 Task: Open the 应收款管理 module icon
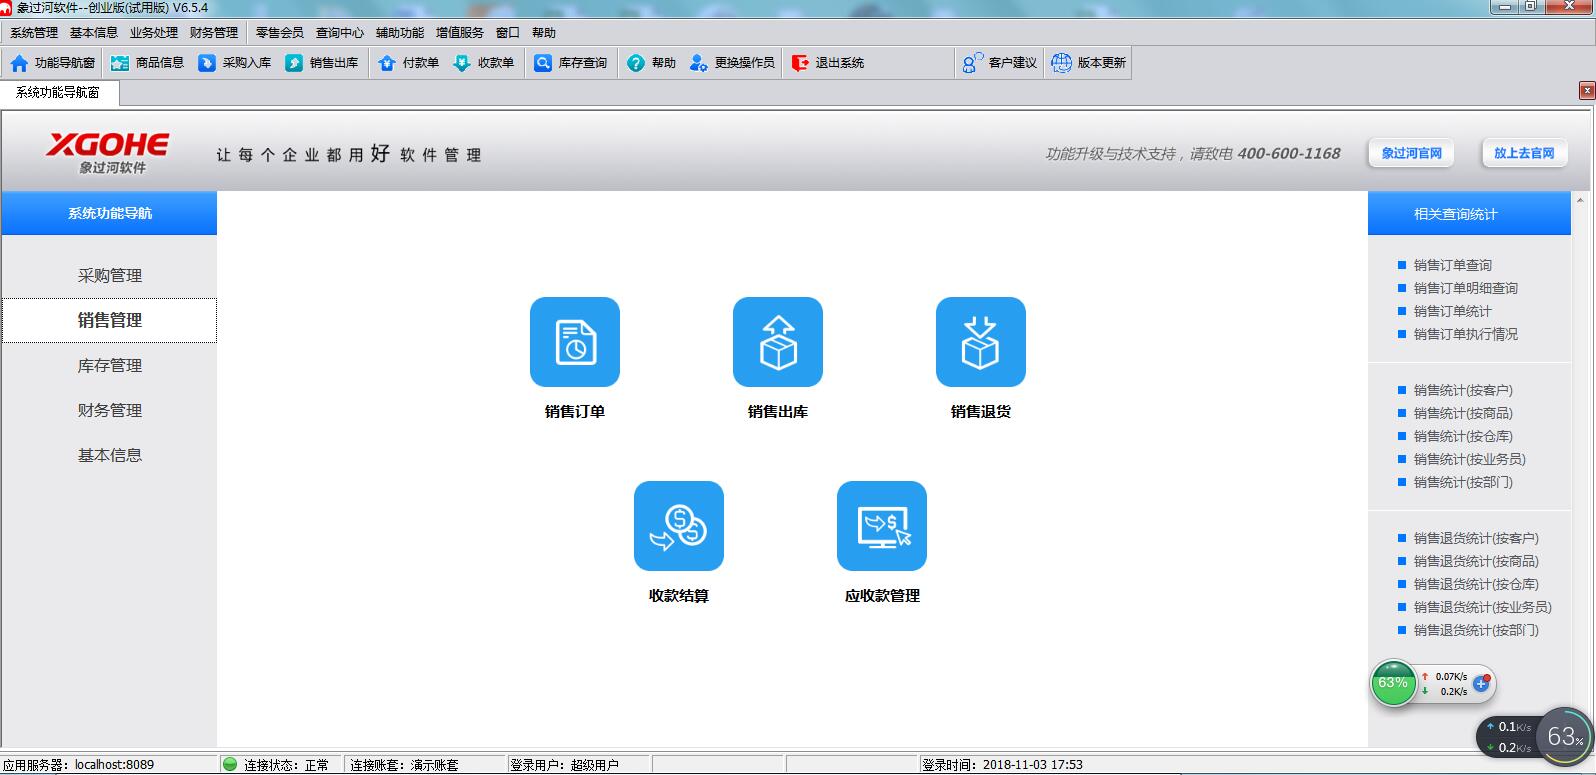point(882,526)
